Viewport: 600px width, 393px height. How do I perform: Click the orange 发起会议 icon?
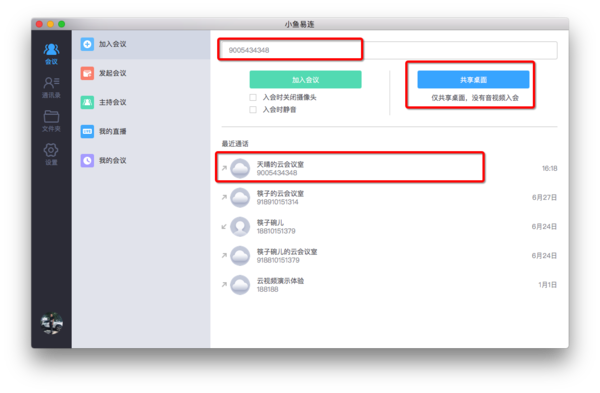tap(87, 73)
